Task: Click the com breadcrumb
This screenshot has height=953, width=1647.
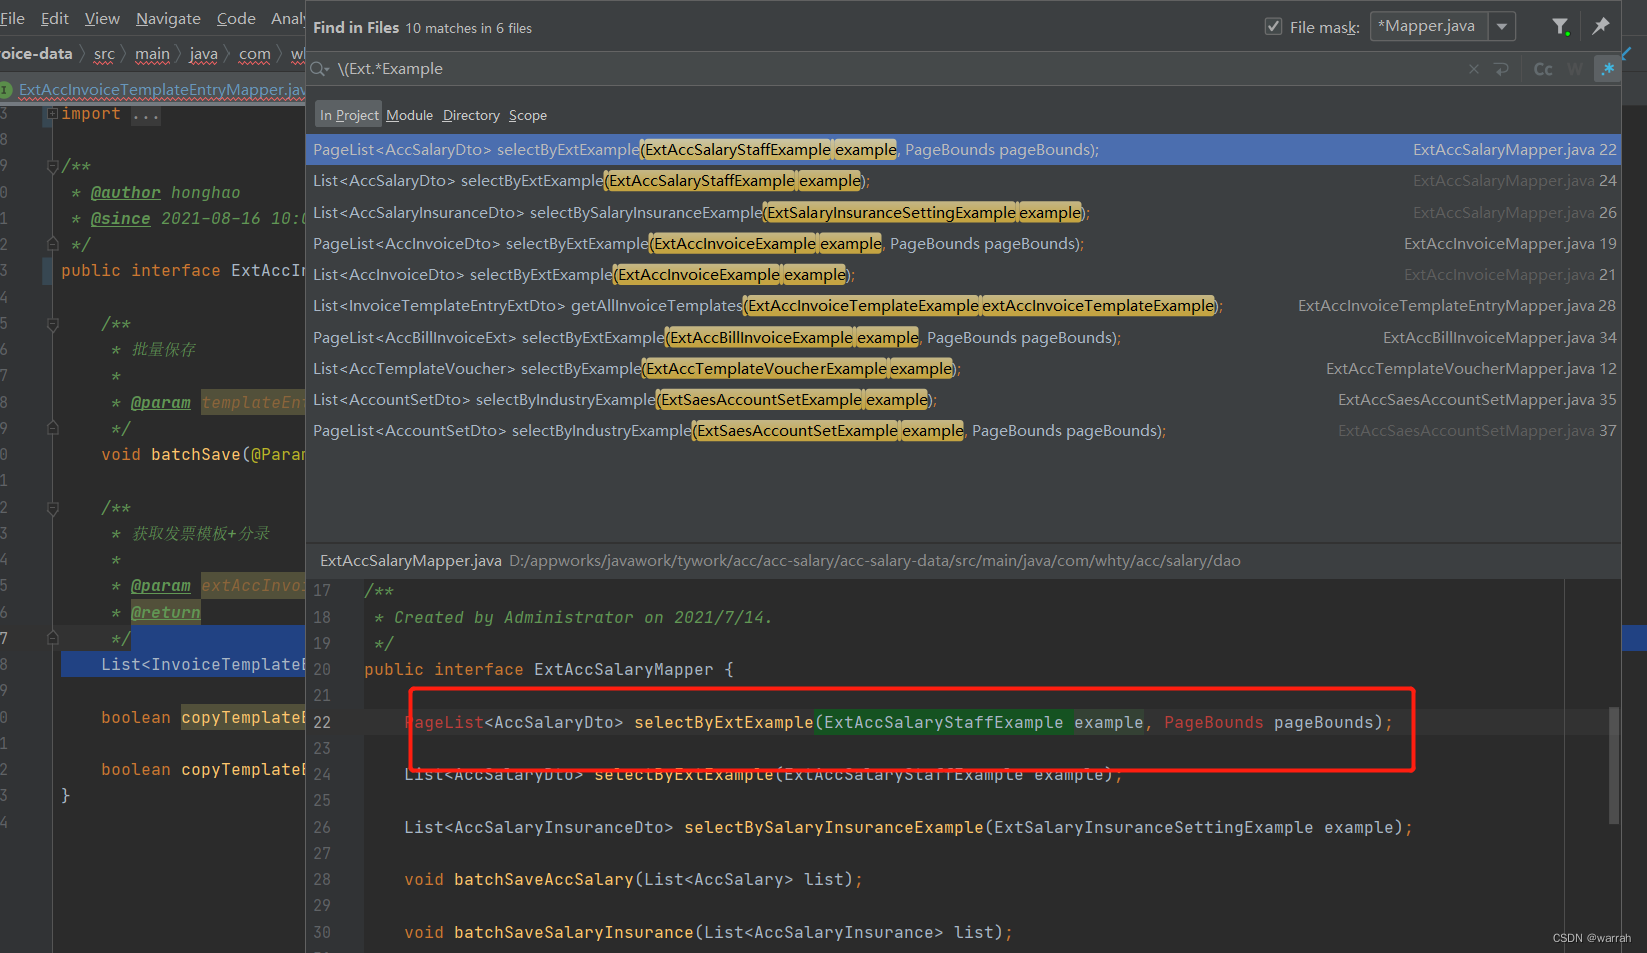Action: point(254,54)
